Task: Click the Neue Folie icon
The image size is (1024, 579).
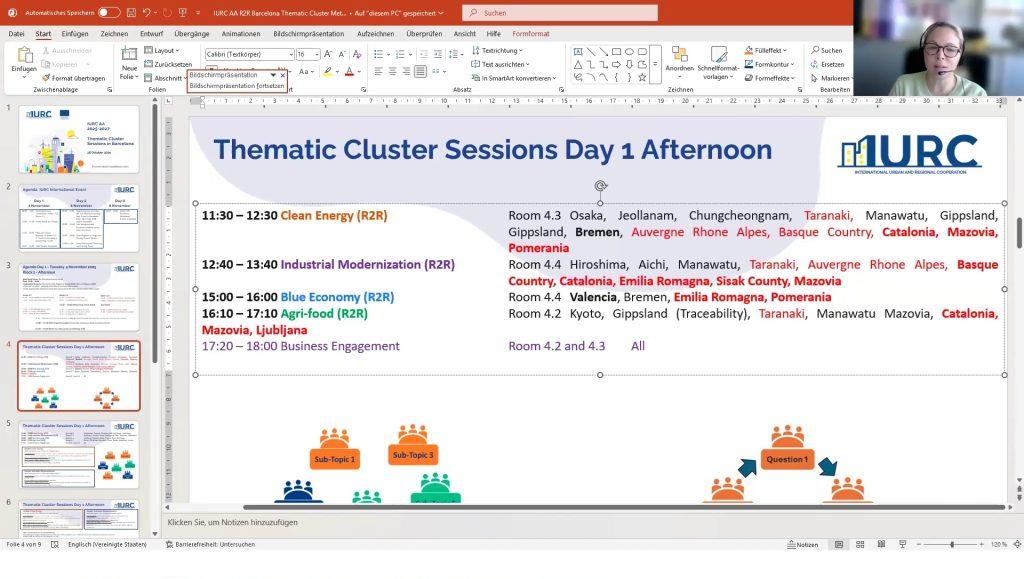Action: click(129, 60)
